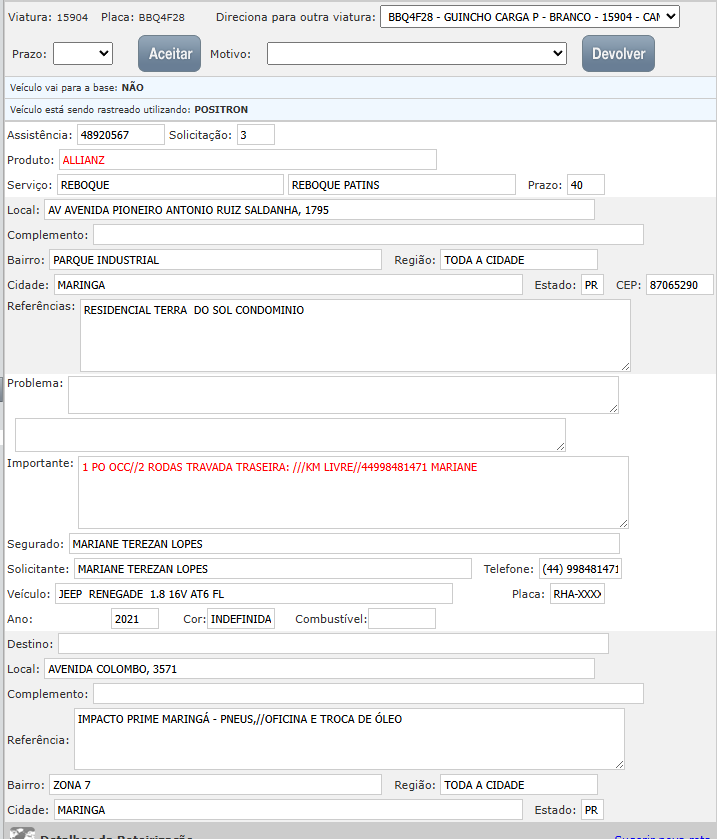
Task: Select the Produto field showing ALLIANZ
Action: 247,159
